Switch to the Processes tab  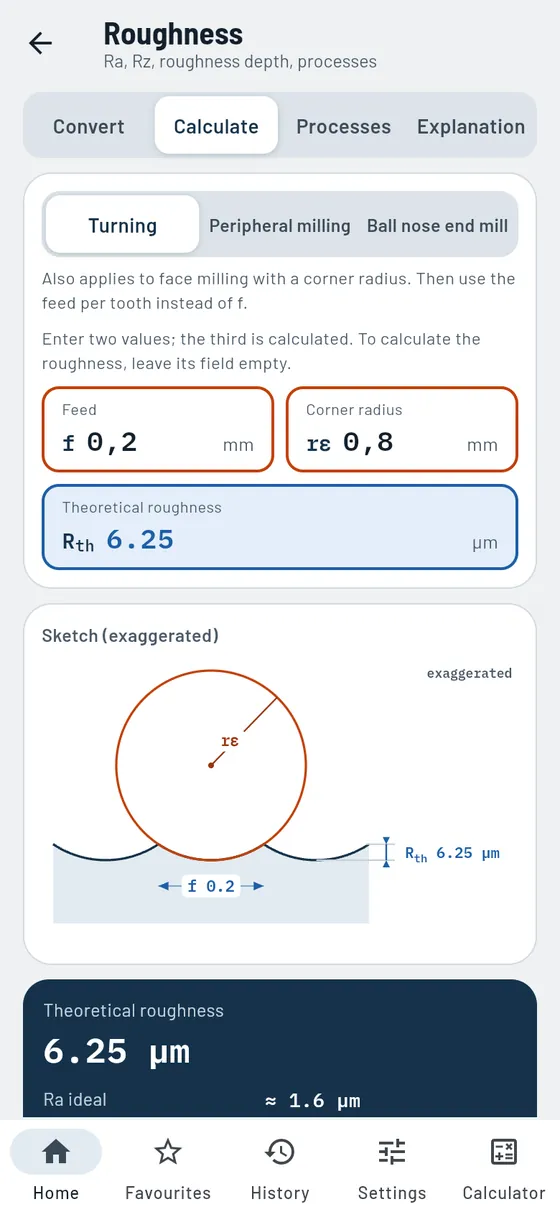(343, 126)
